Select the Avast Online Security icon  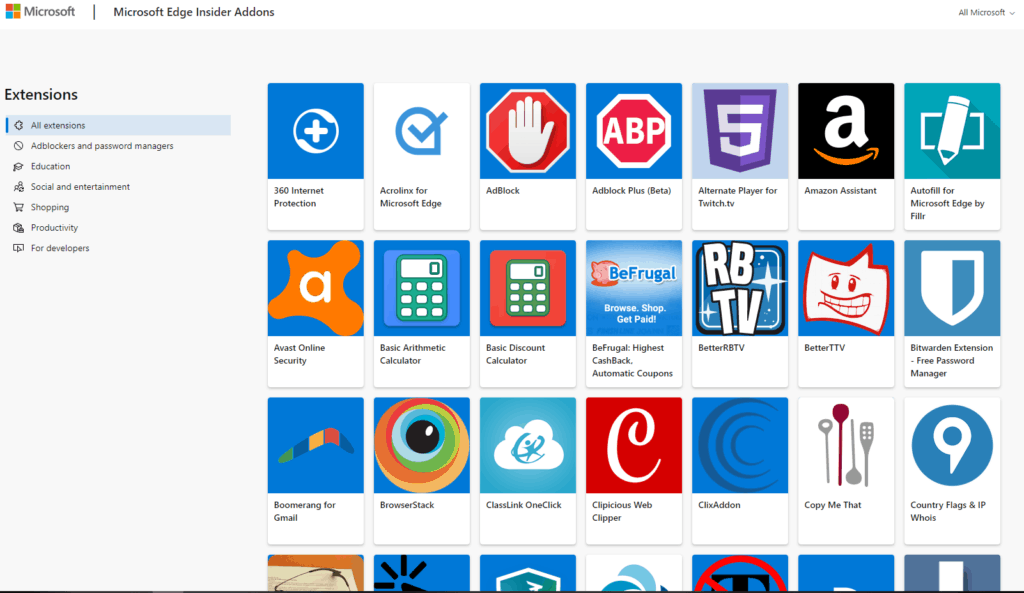coord(315,288)
